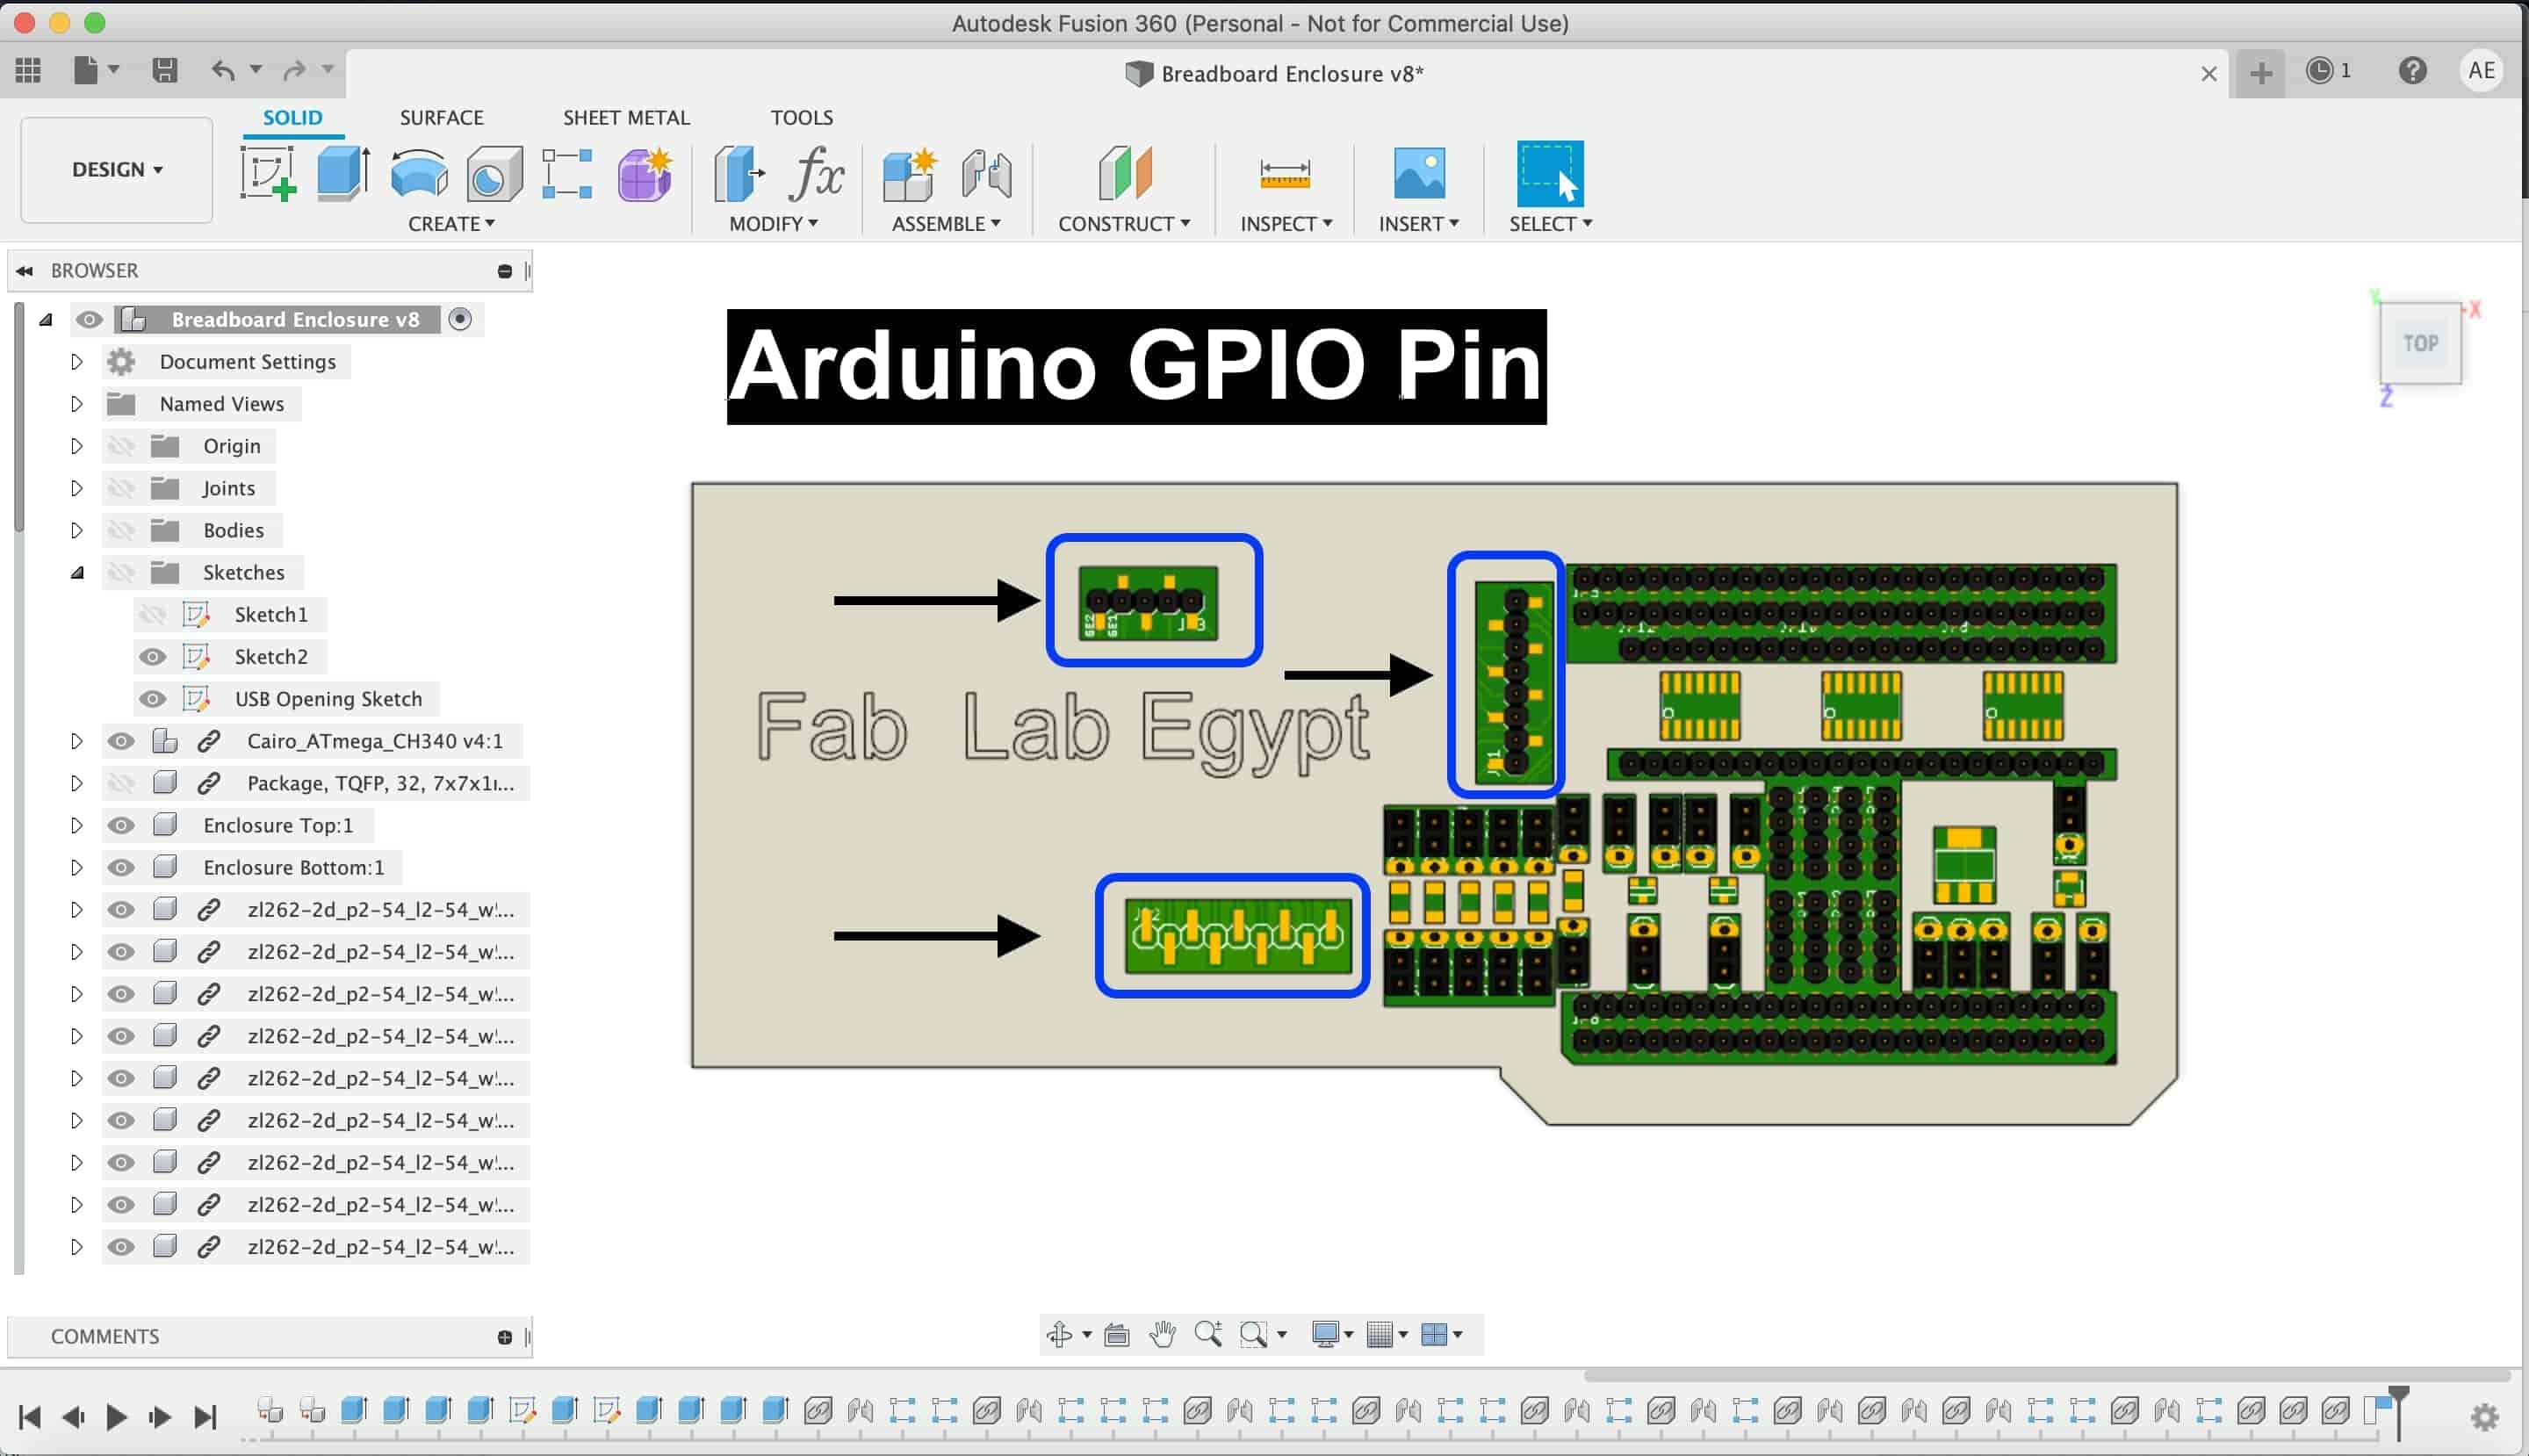Select the Pan hand tool

(1162, 1334)
